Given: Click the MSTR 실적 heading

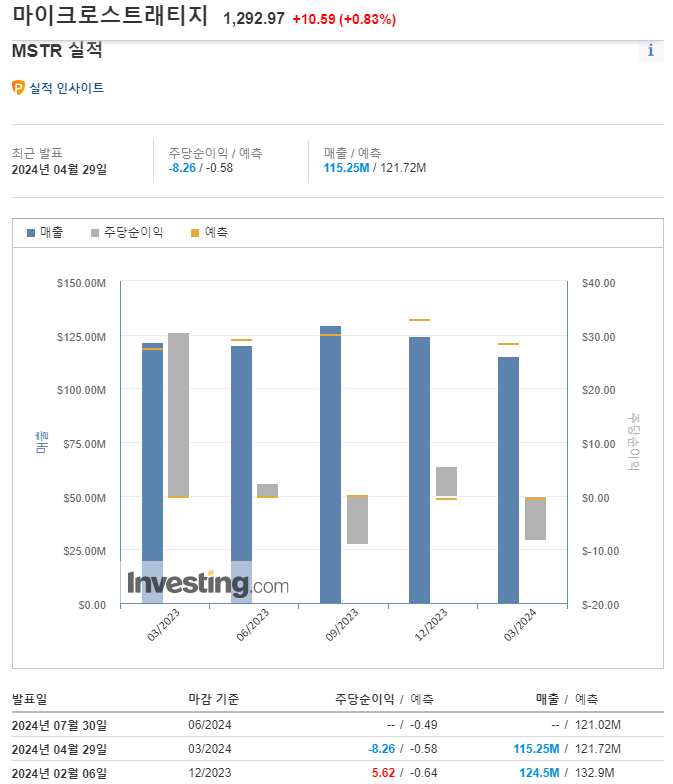Looking at the screenshot, I should [x=57, y=50].
